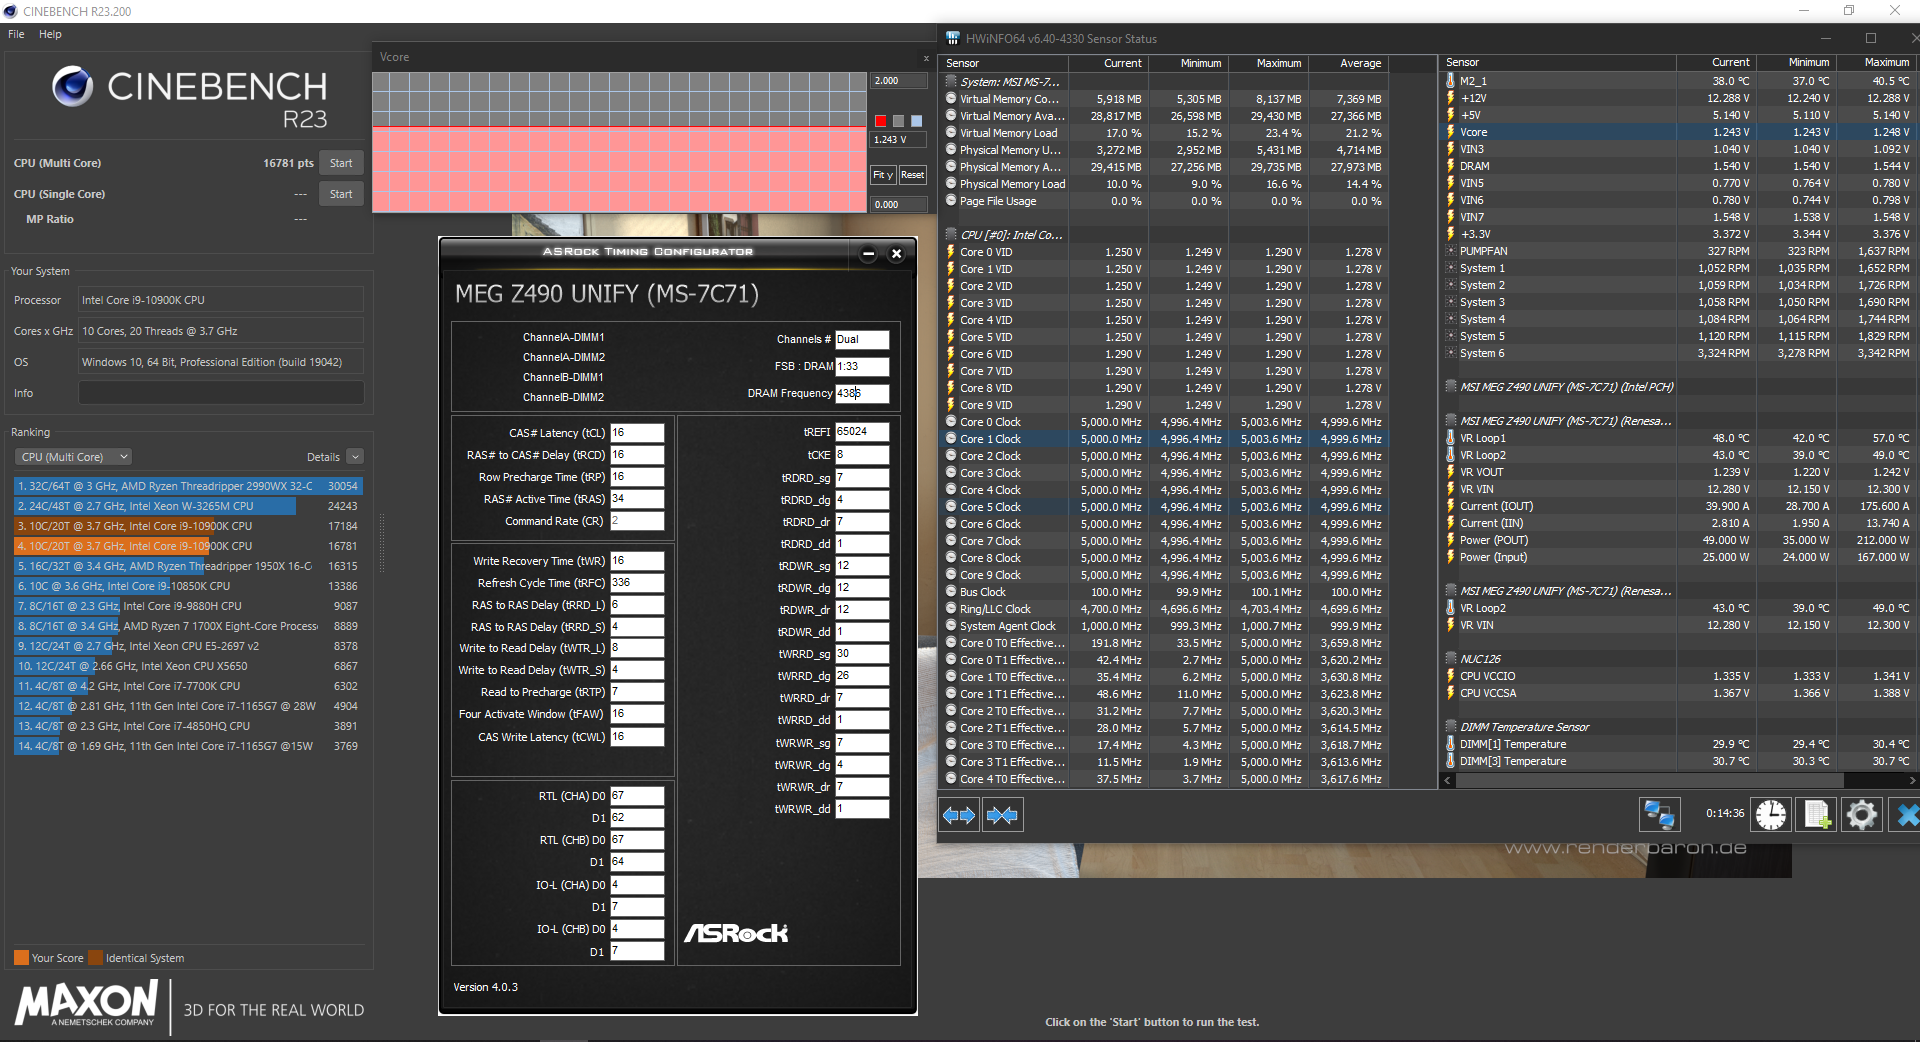1920x1042 pixels.
Task: Pick the light blue swatch in Vcore graph
Action: [916, 121]
